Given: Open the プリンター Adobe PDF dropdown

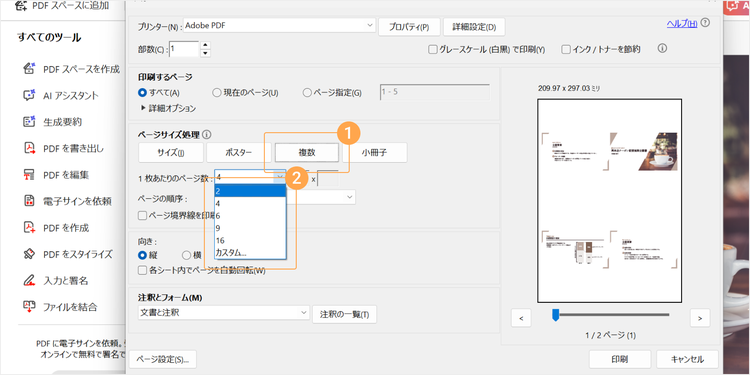Looking at the screenshot, I should (280, 26).
